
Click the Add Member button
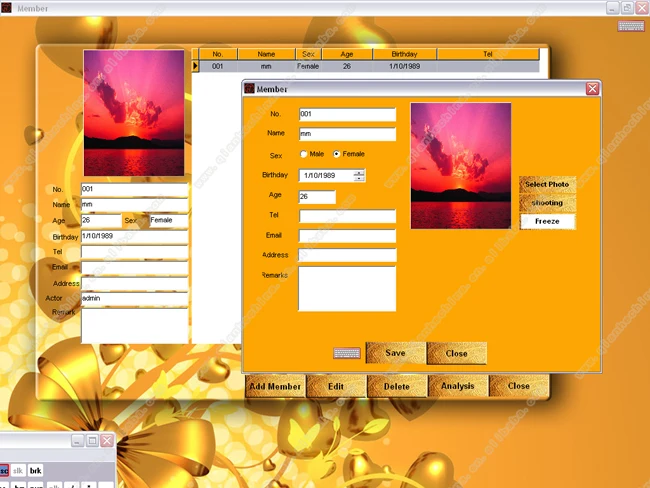[x=275, y=386]
